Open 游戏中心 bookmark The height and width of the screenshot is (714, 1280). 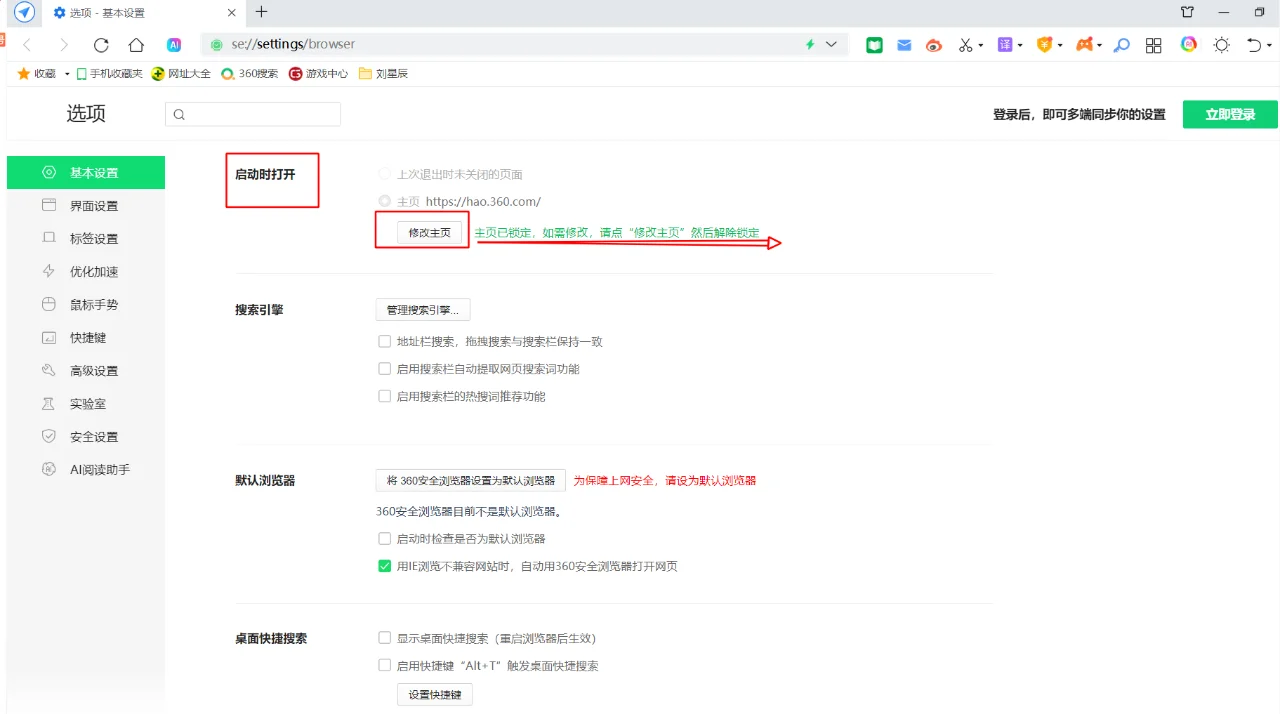(x=318, y=74)
